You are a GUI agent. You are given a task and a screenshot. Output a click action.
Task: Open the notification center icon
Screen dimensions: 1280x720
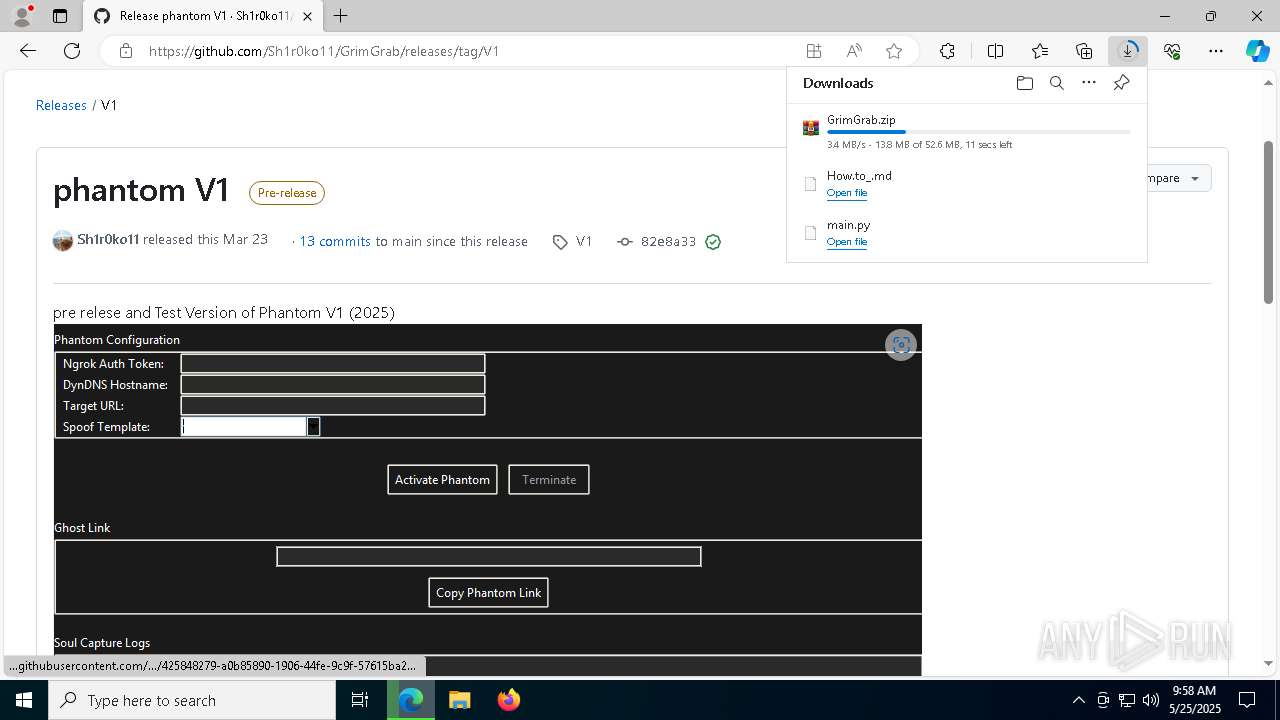[x=1247, y=700]
